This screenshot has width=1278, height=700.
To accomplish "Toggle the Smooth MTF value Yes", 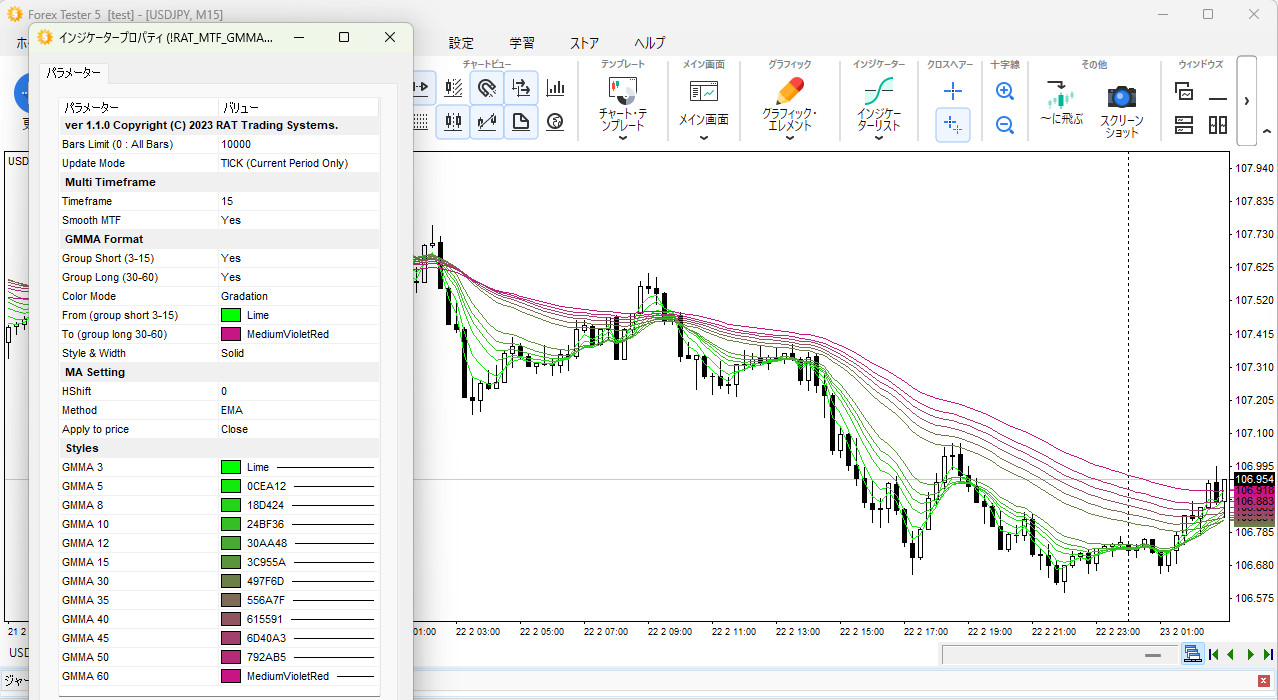I will click(231, 220).
